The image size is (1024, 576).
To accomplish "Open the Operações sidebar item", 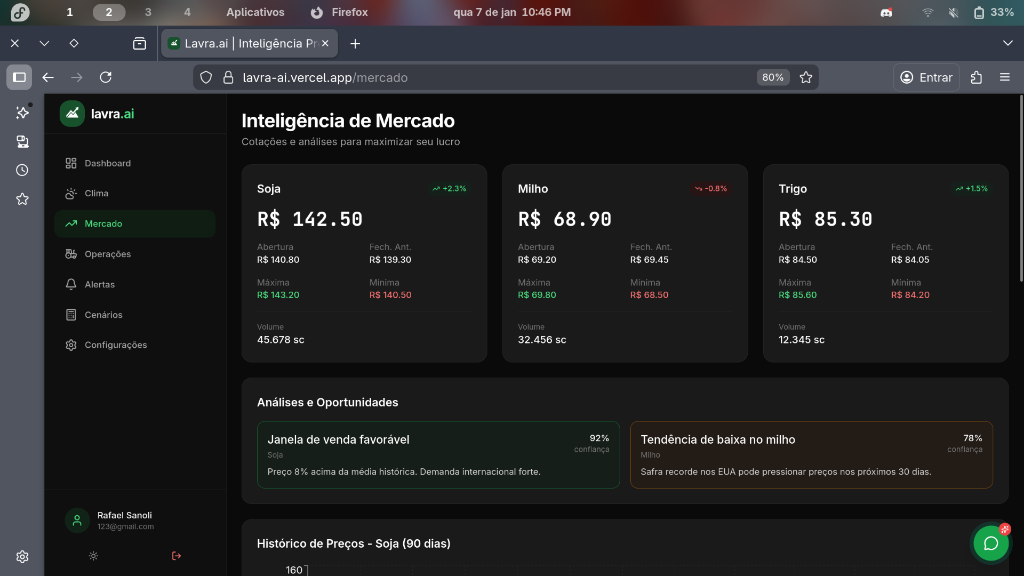I will tap(107, 254).
